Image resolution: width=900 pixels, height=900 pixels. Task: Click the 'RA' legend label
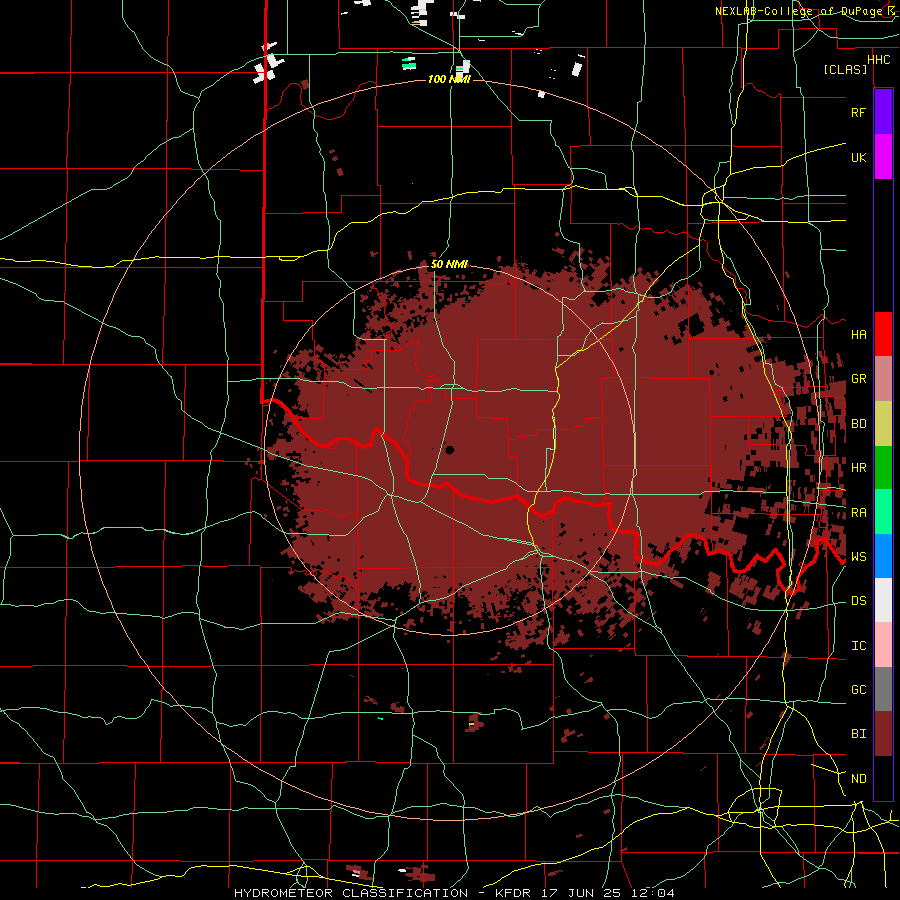tap(858, 513)
